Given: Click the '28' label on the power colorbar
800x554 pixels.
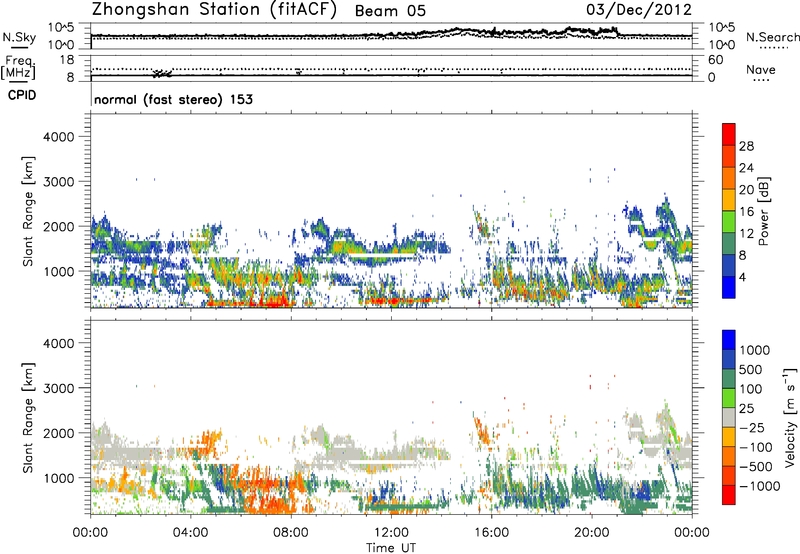Looking at the screenshot, I should (x=746, y=146).
